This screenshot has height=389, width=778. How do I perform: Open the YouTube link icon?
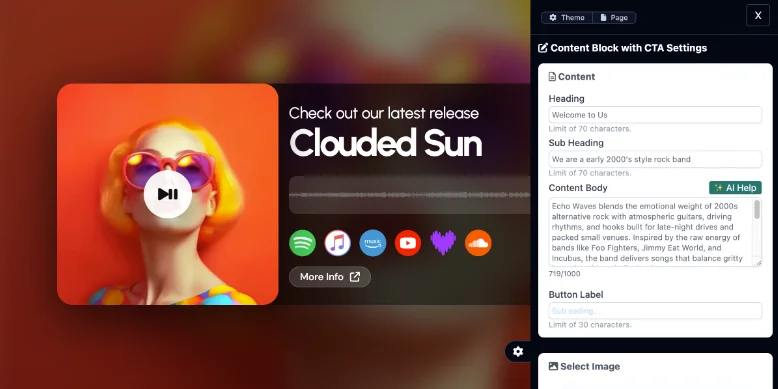click(408, 243)
